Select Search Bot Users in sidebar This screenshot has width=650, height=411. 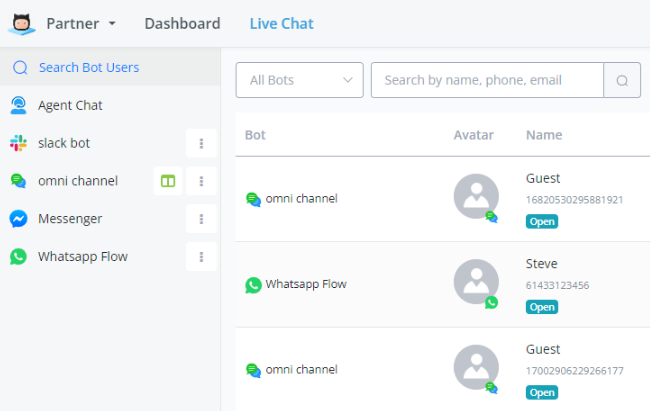pyautogui.click(x=88, y=67)
